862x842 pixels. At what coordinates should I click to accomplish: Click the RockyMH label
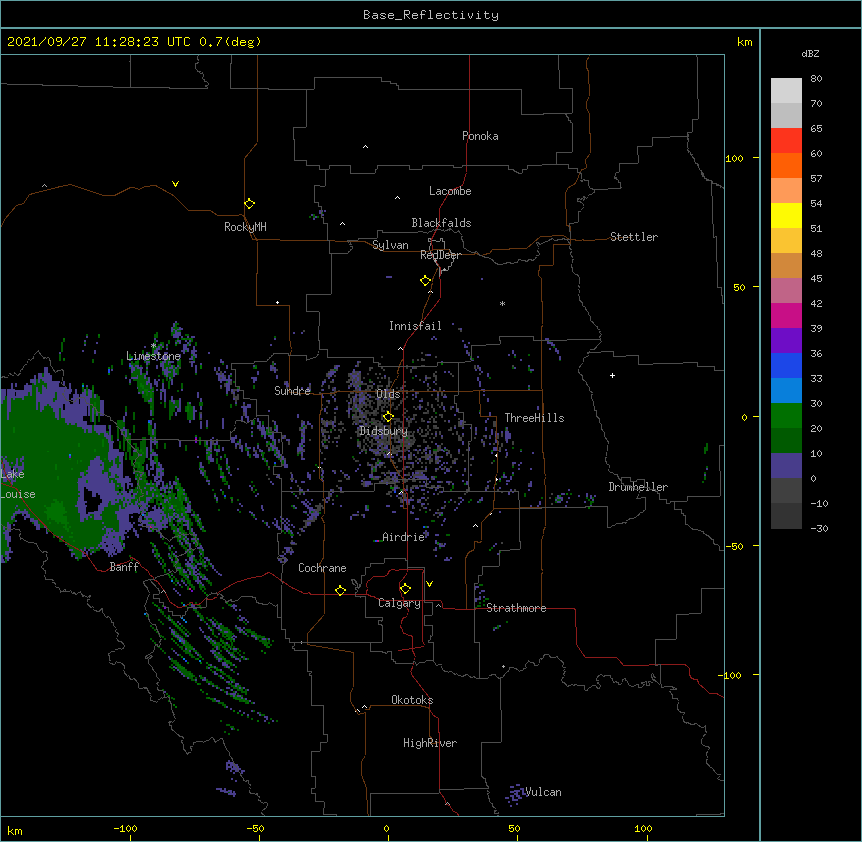pos(245,227)
